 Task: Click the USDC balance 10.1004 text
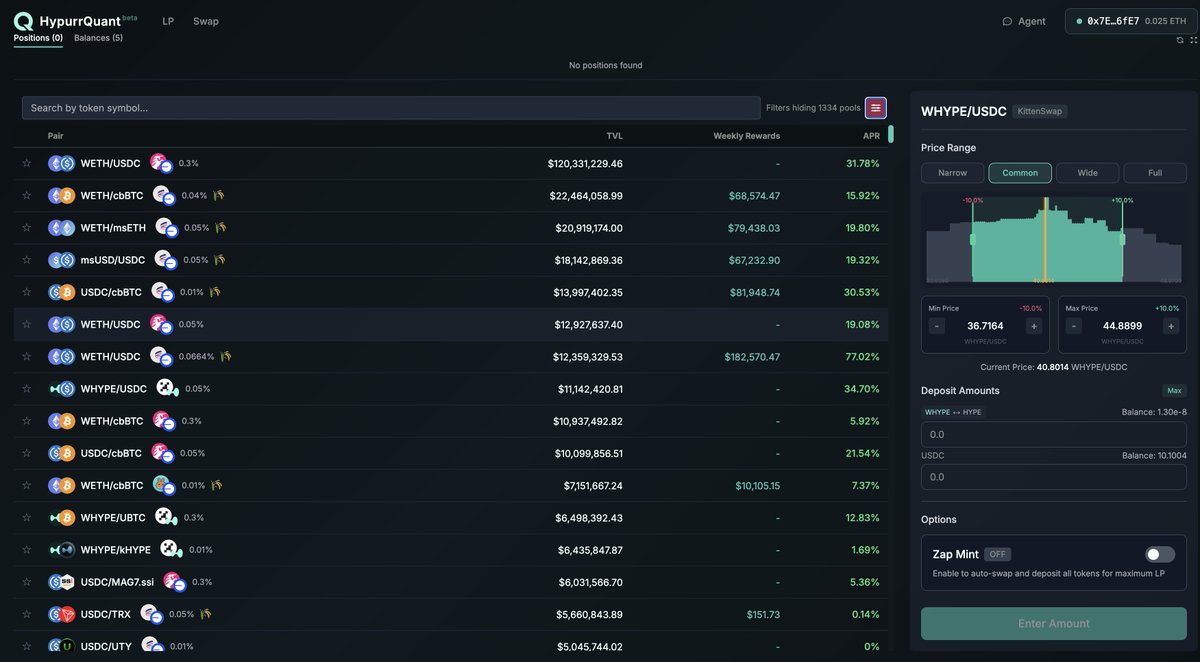1154,455
